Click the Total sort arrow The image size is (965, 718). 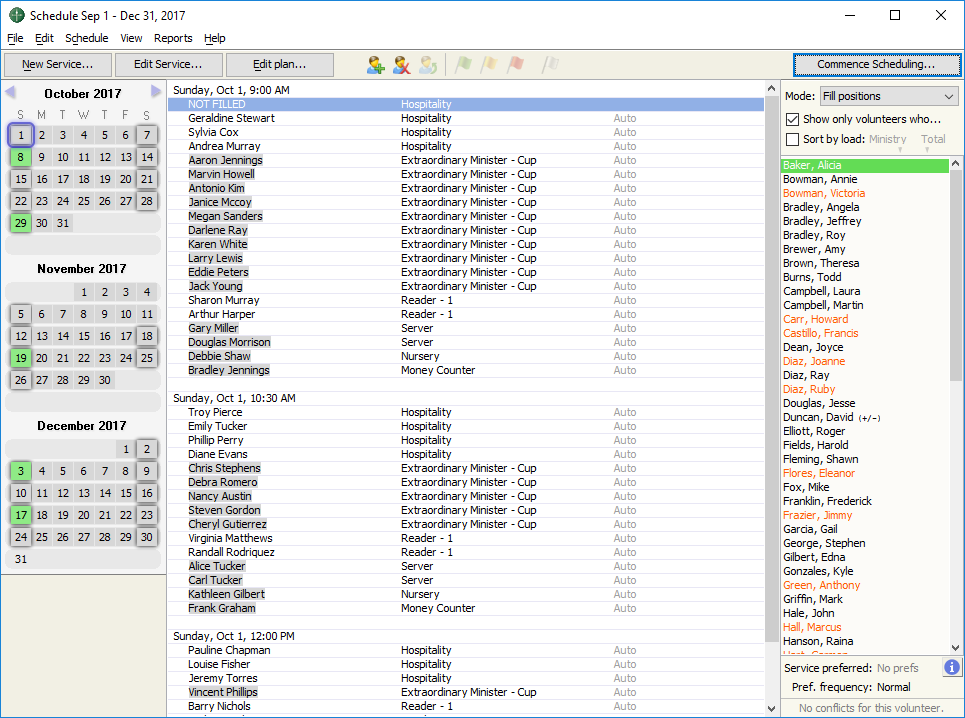[x=927, y=150]
